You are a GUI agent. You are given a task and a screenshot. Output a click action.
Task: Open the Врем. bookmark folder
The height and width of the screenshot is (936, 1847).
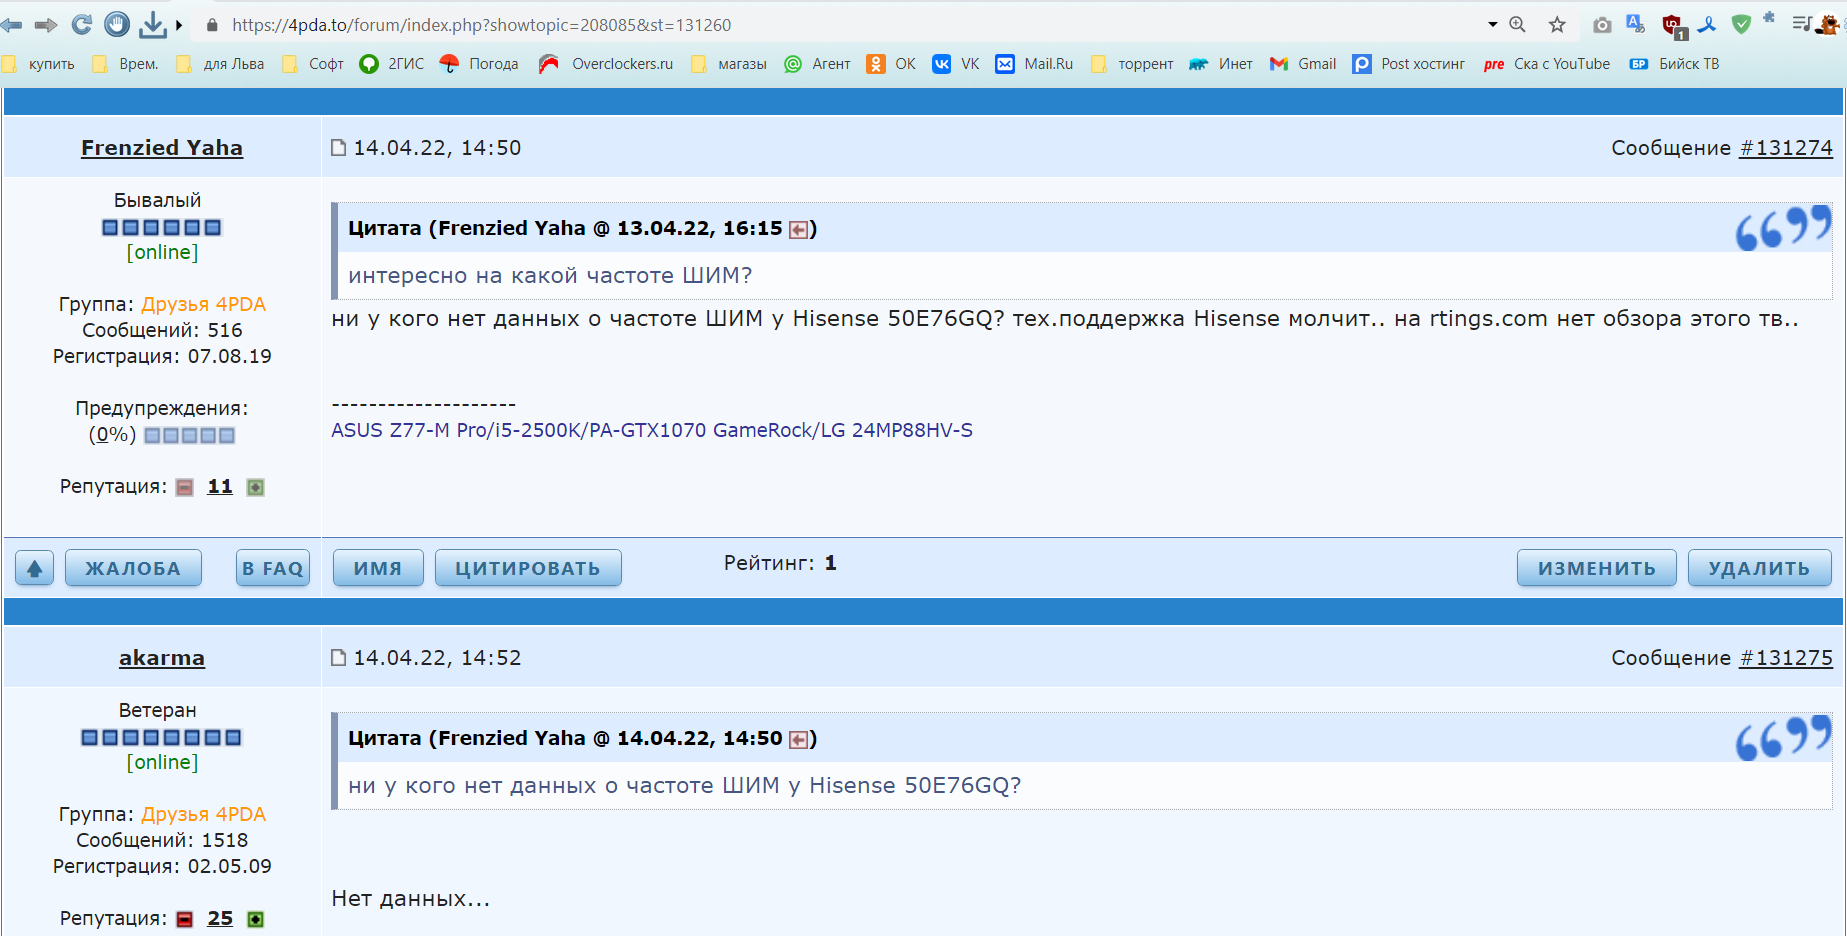pos(125,64)
